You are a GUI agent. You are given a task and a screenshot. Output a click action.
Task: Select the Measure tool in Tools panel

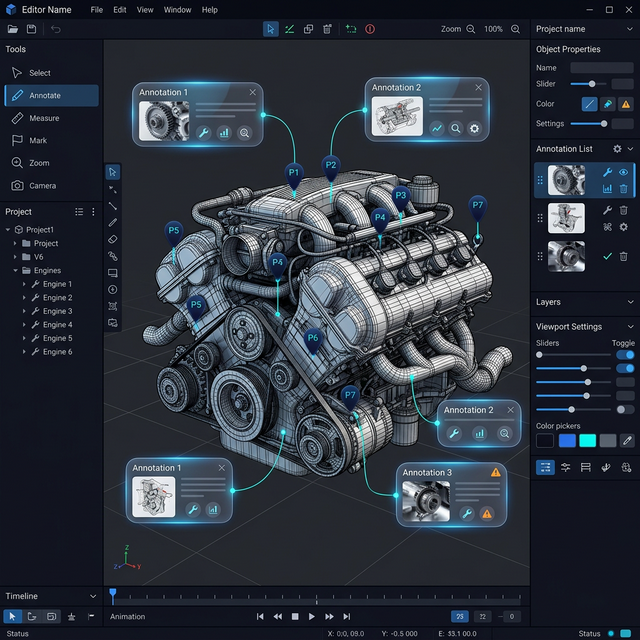pos(44,118)
